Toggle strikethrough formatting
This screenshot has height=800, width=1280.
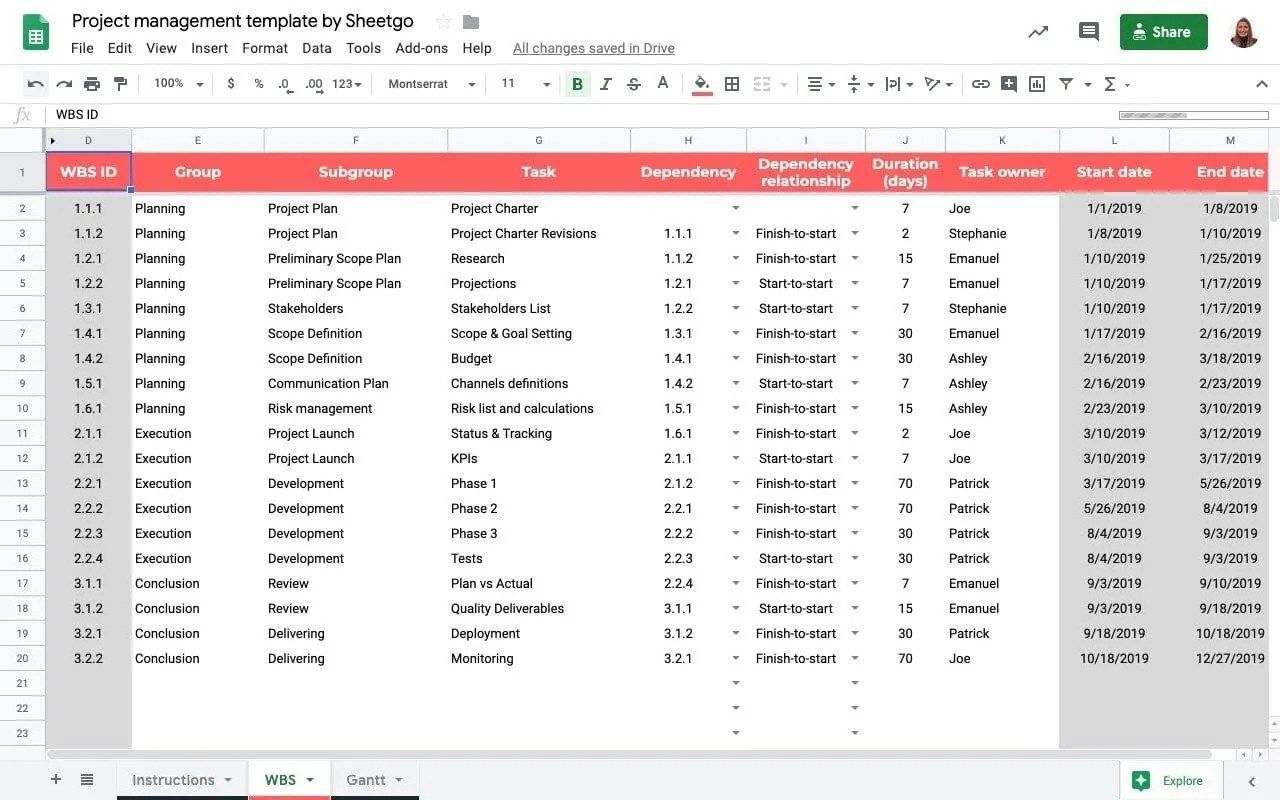coord(634,84)
